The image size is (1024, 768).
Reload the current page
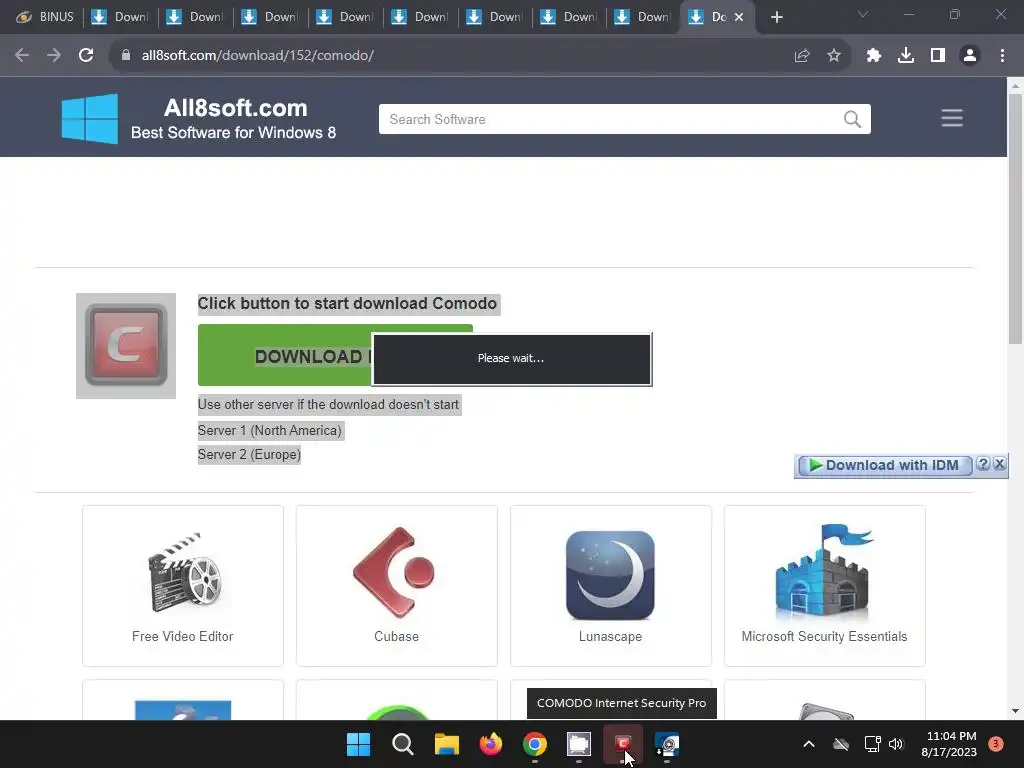pyautogui.click(x=86, y=56)
